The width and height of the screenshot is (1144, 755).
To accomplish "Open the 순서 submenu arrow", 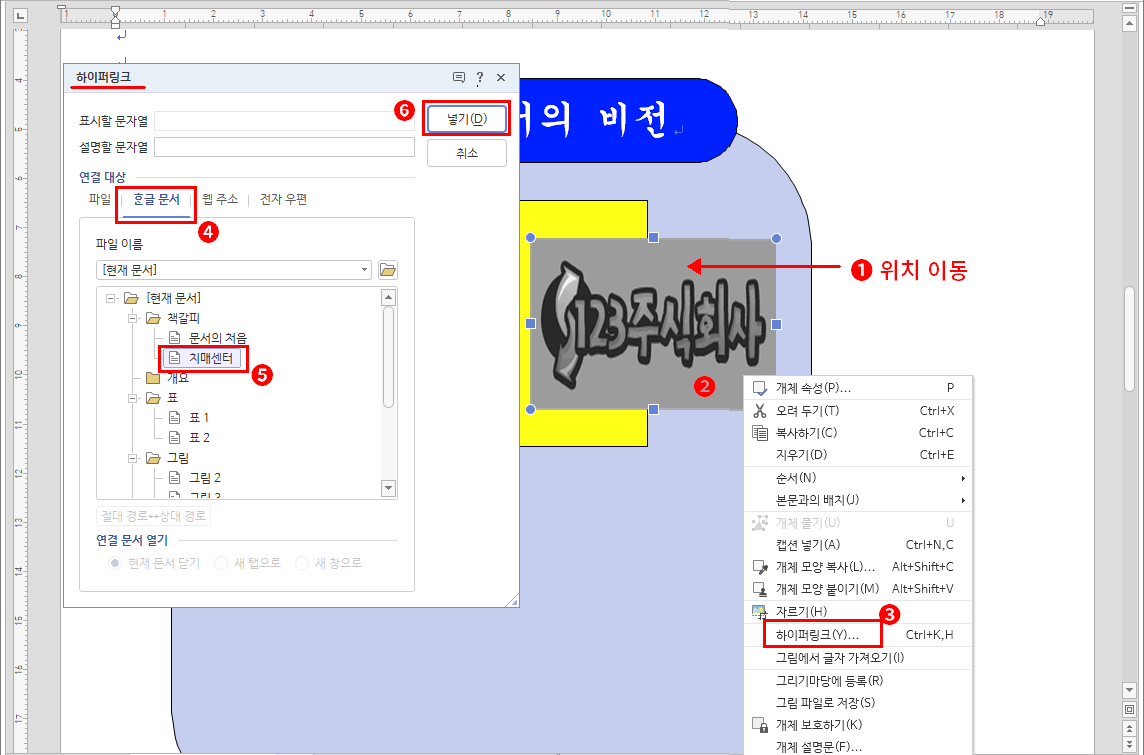I will pos(963,479).
